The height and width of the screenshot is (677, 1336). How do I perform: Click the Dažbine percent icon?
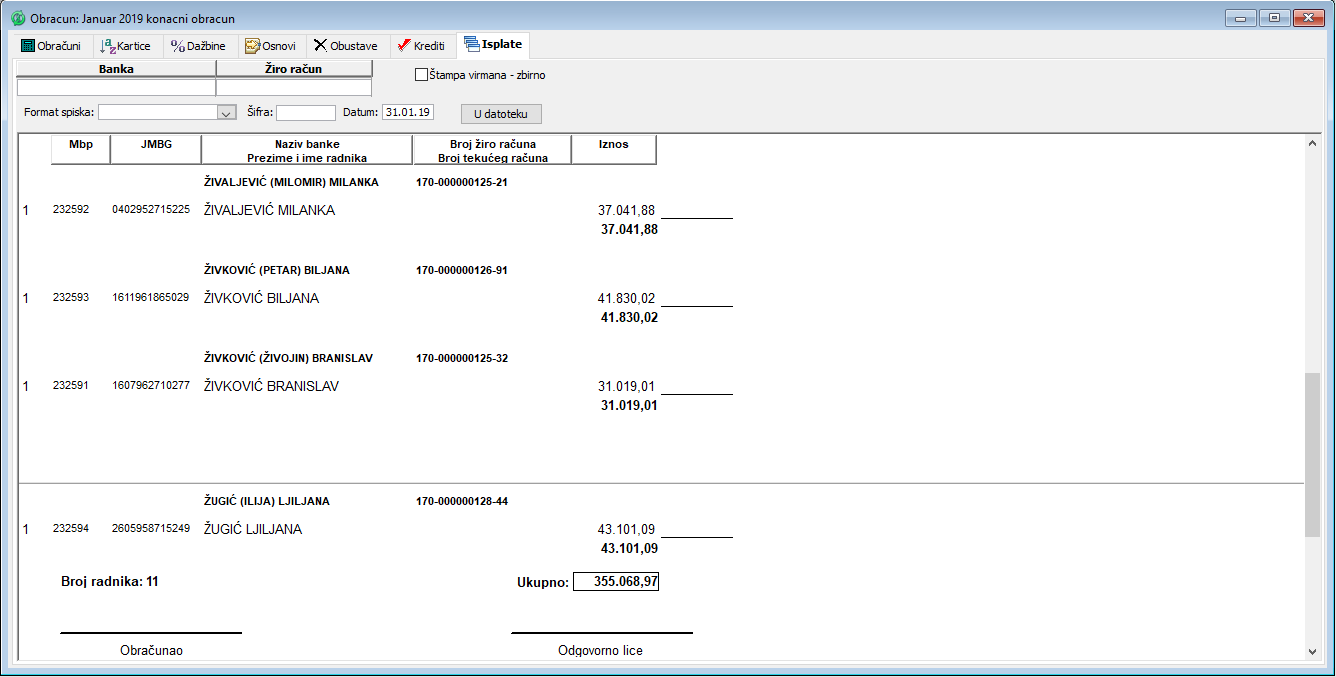[x=178, y=46]
